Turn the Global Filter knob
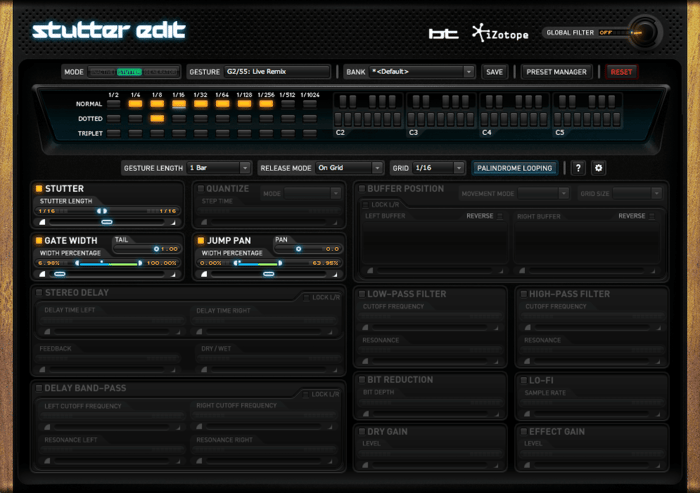700x493 pixels. [643, 32]
